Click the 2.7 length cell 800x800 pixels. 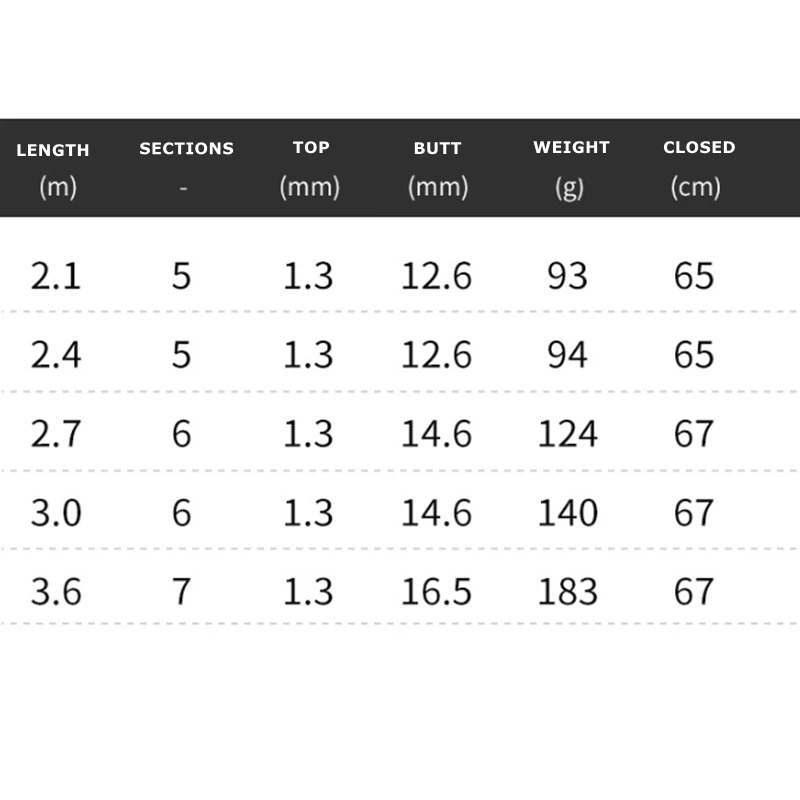click(x=55, y=434)
